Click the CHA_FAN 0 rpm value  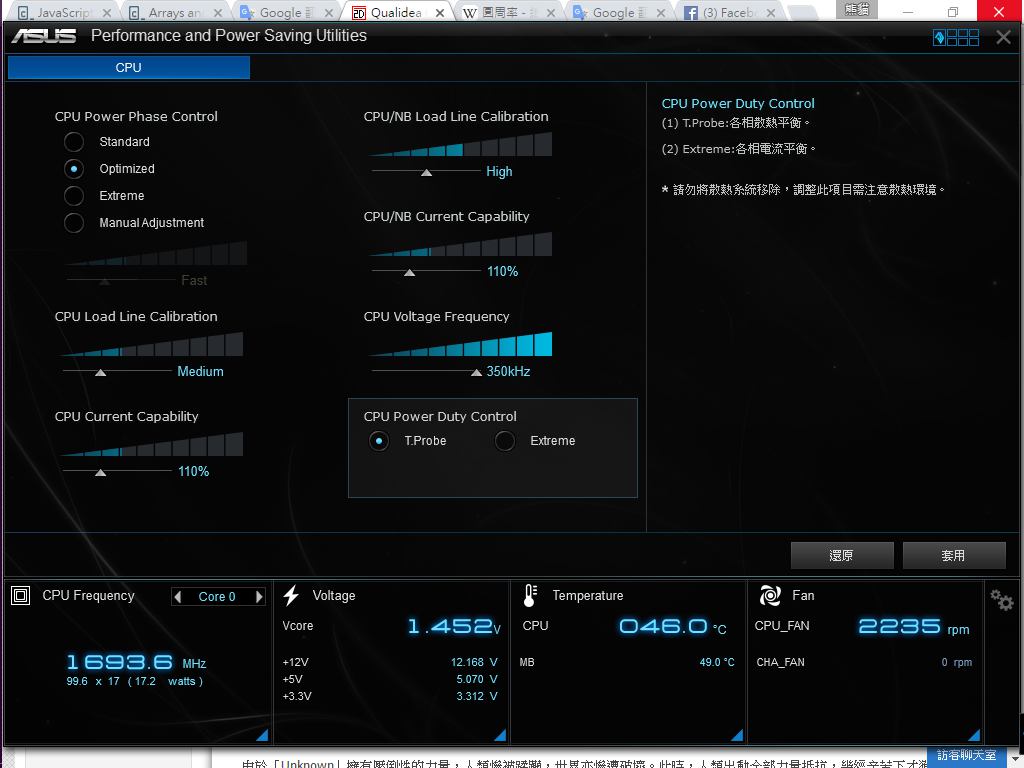[x=957, y=662]
